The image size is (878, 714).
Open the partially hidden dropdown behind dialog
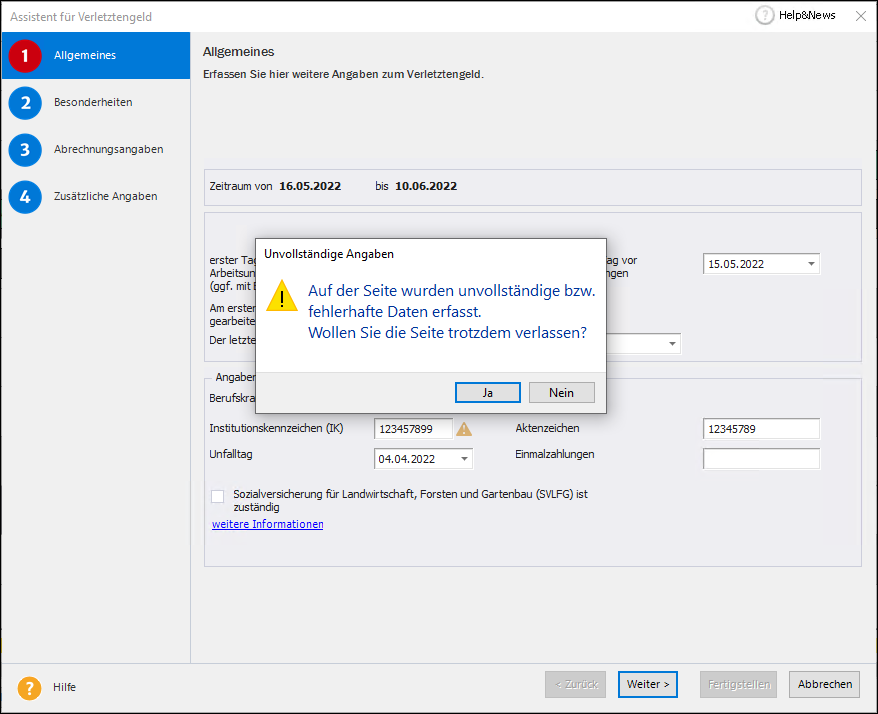point(671,344)
